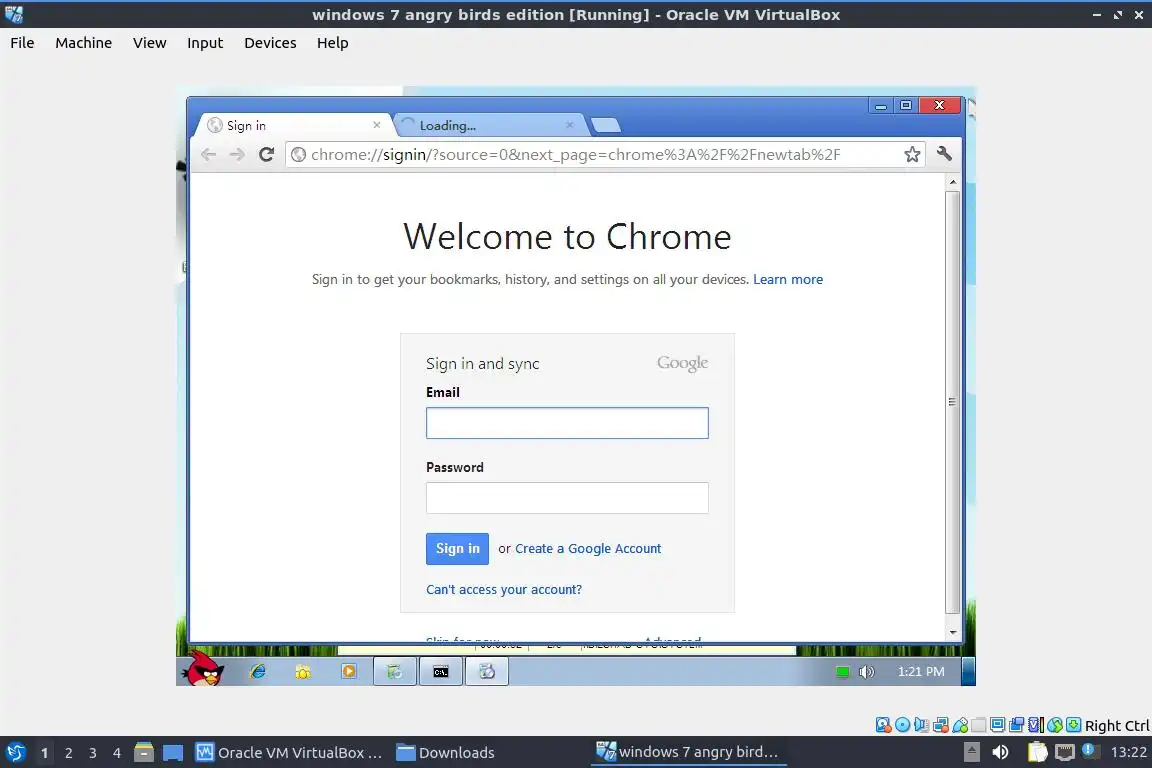Click the green guest tray icon
This screenshot has width=1152, height=768.
[843, 672]
